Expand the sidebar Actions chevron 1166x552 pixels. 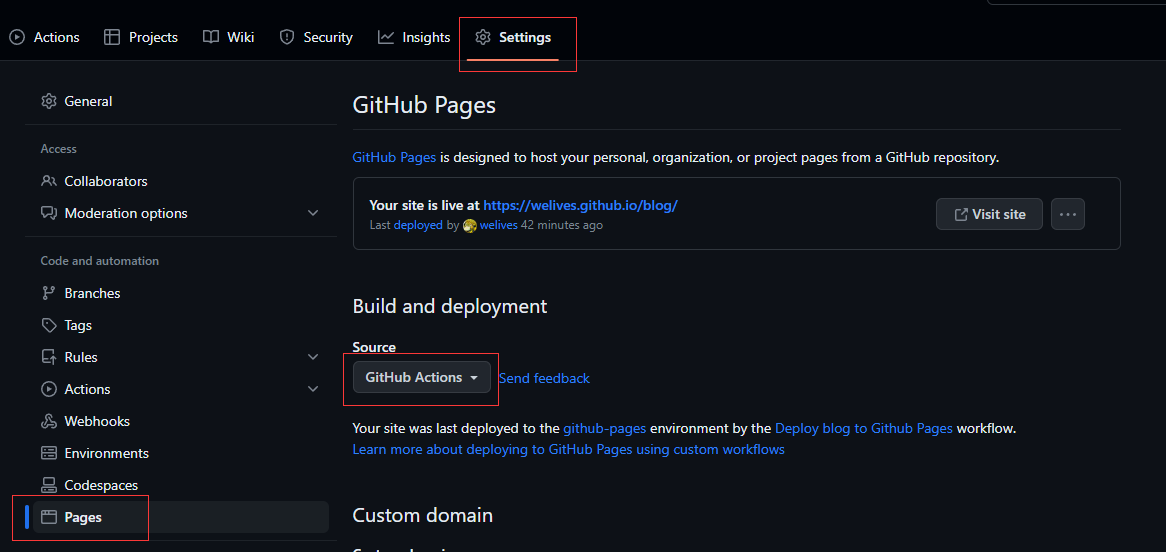coord(313,389)
